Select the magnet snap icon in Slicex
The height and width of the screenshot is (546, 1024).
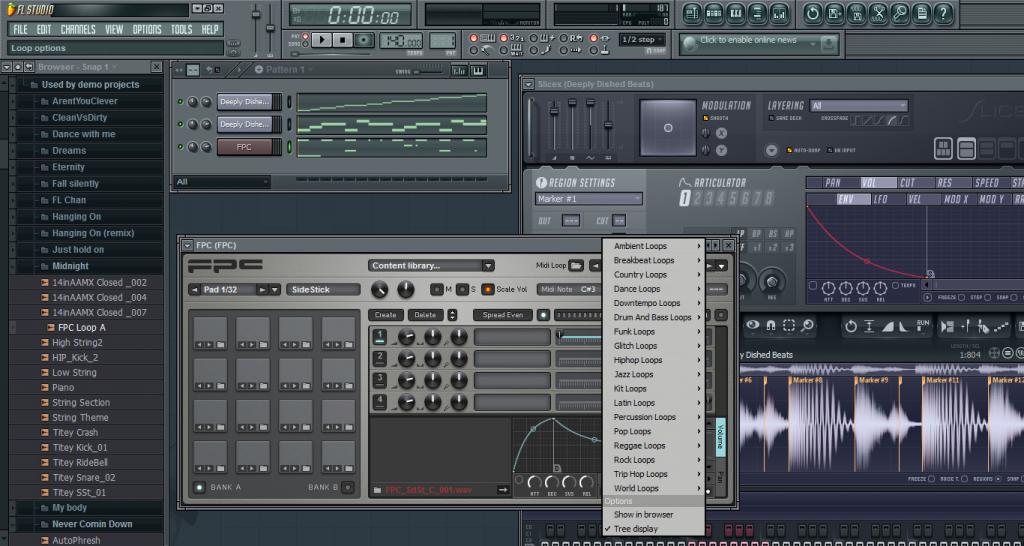[x=770, y=326]
